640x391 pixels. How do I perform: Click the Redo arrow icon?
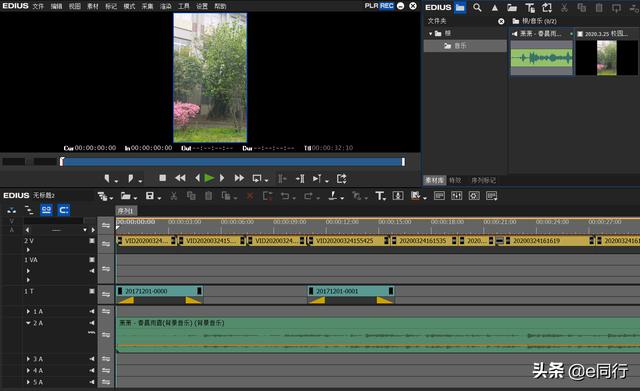(309, 196)
